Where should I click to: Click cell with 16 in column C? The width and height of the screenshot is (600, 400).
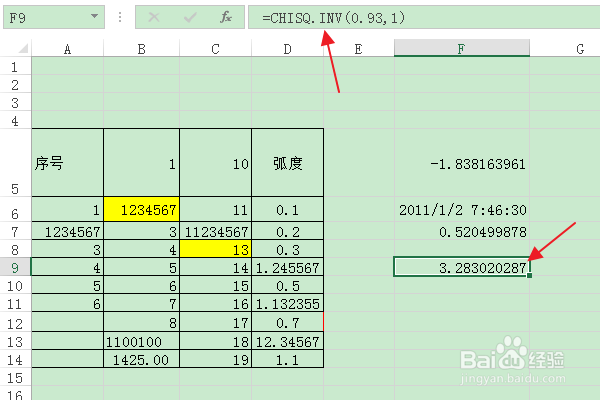tap(215, 303)
